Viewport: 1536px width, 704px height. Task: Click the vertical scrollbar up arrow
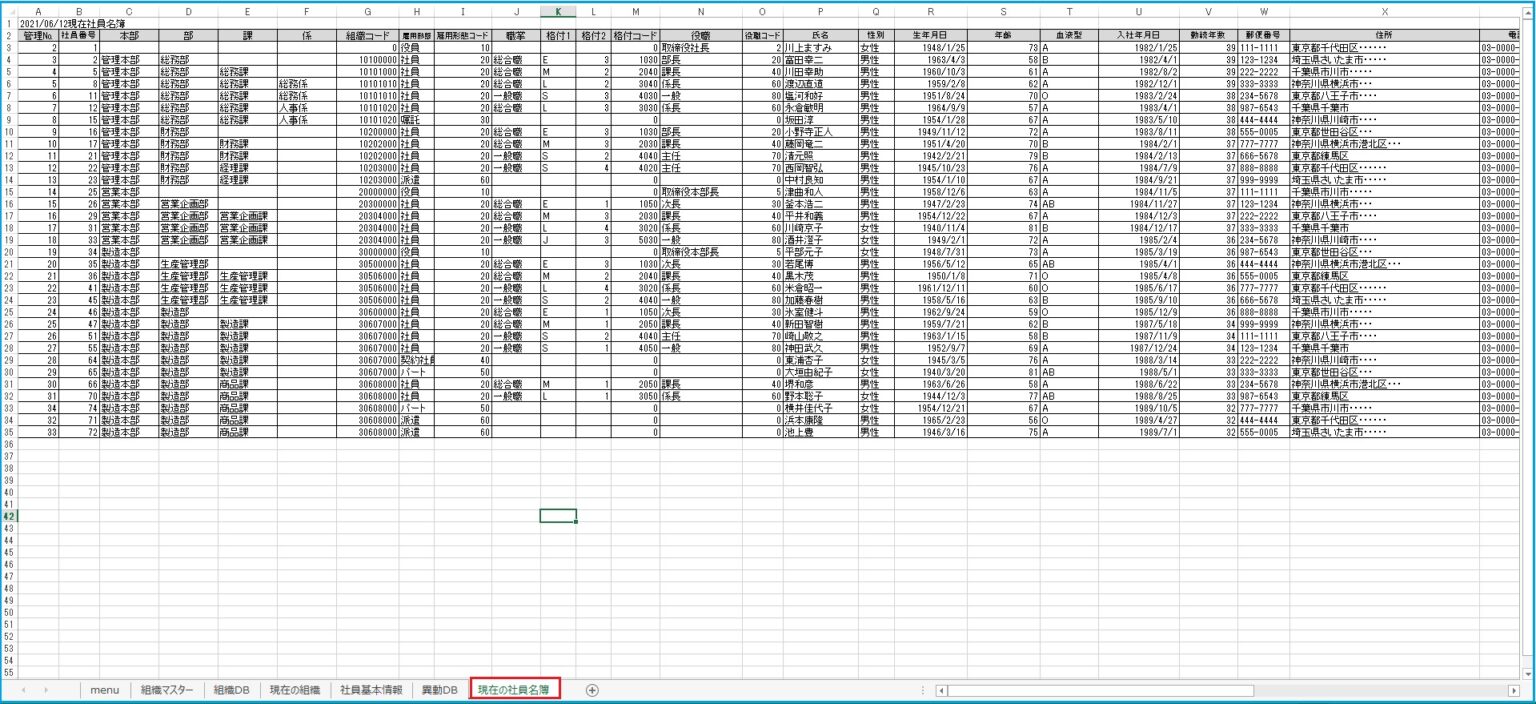point(1529,11)
